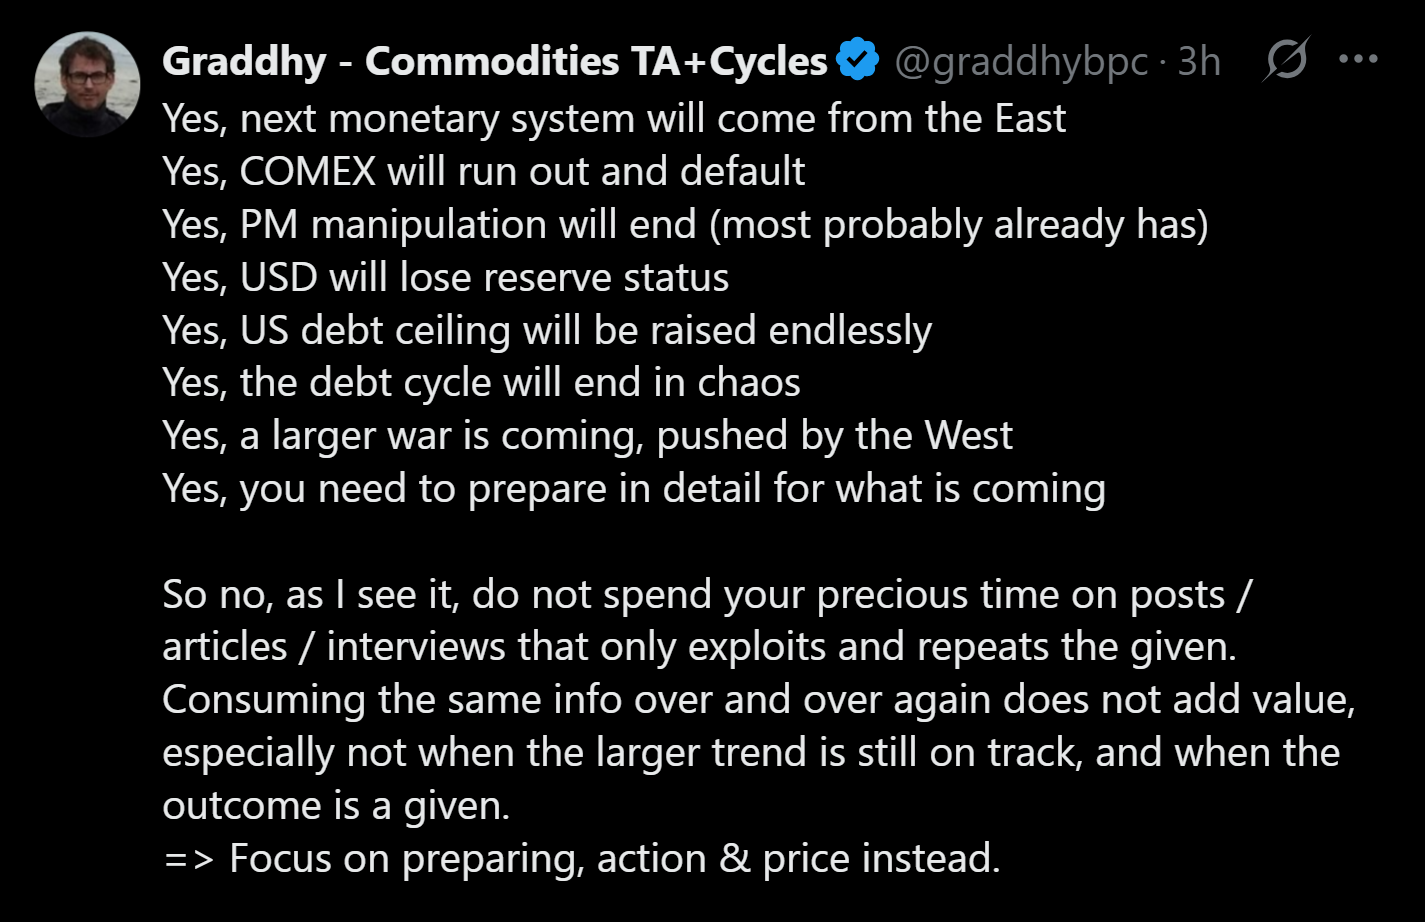Click the 3h post timestamp
Screen dimensions: 1425x922
tap(1199, 62)
